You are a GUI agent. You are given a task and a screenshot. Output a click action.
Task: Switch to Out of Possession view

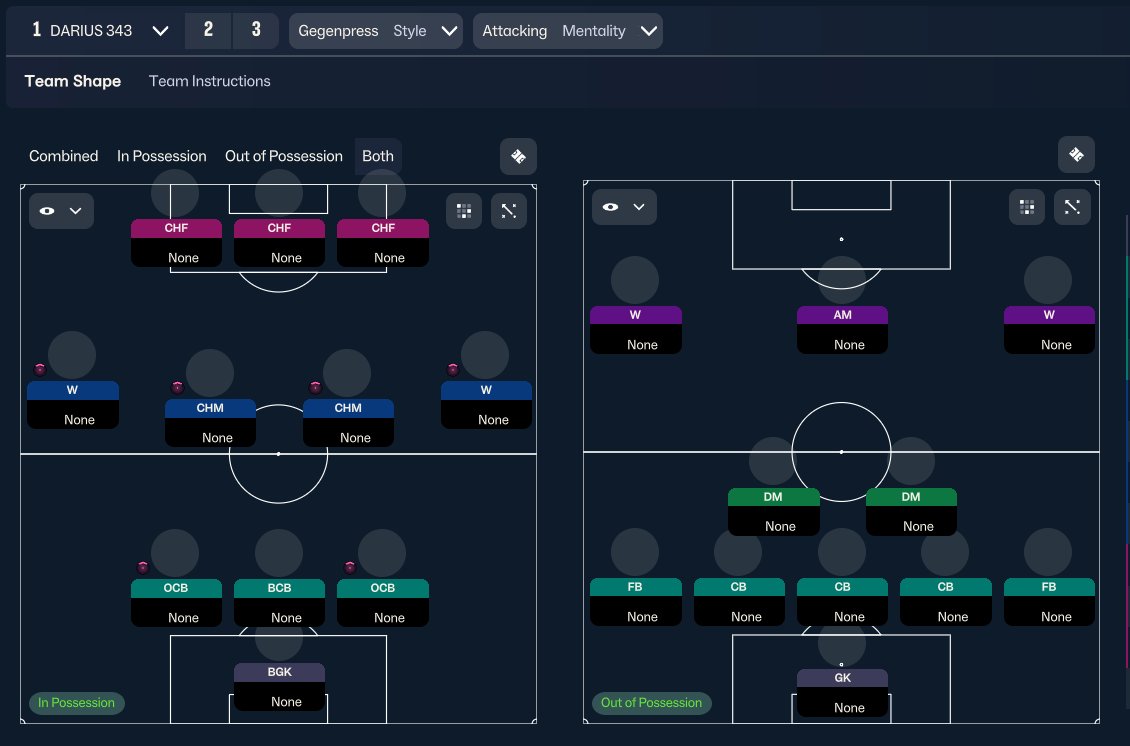(284, 156)
